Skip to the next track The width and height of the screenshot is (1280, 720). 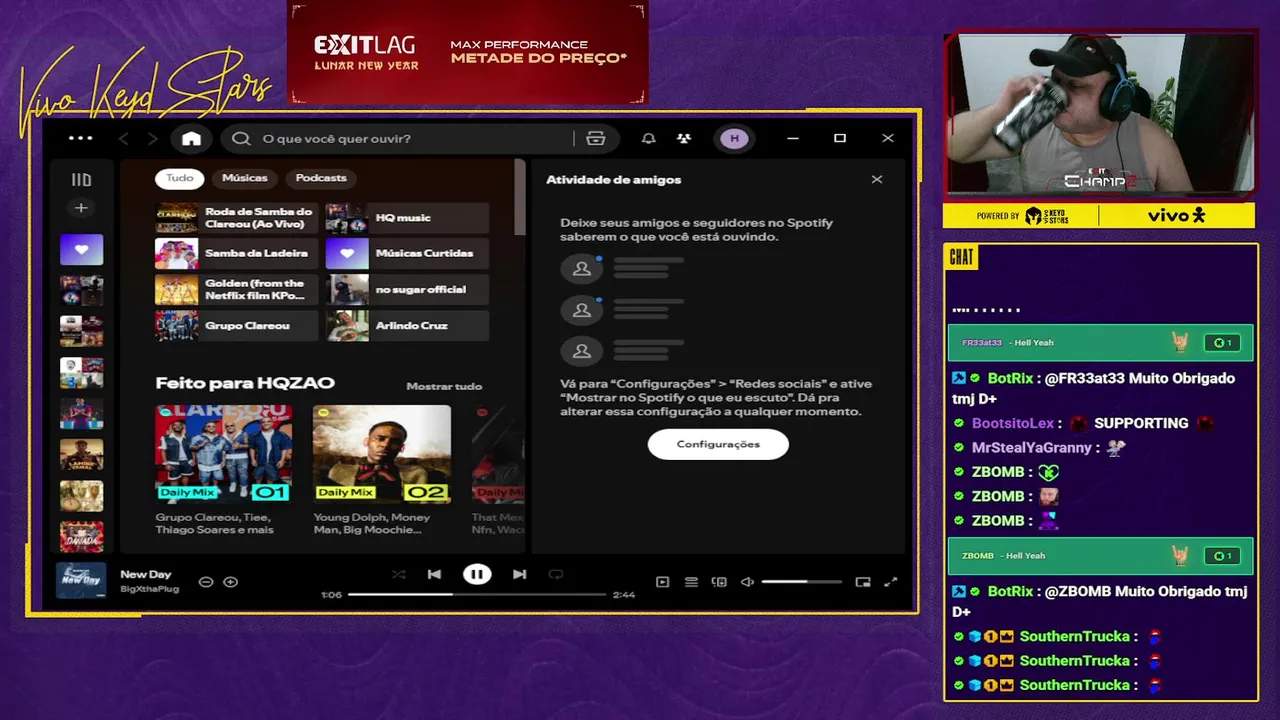tap(519, 574)
